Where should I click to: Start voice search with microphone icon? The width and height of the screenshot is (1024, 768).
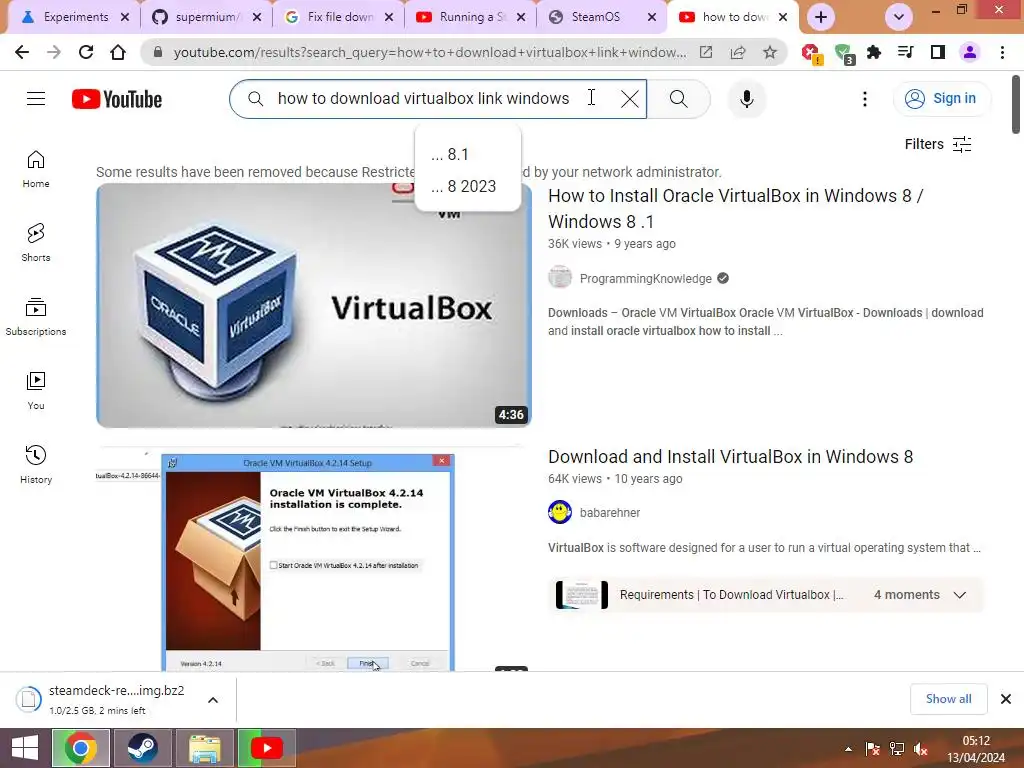pyautogui.click(x=747, y=99)
